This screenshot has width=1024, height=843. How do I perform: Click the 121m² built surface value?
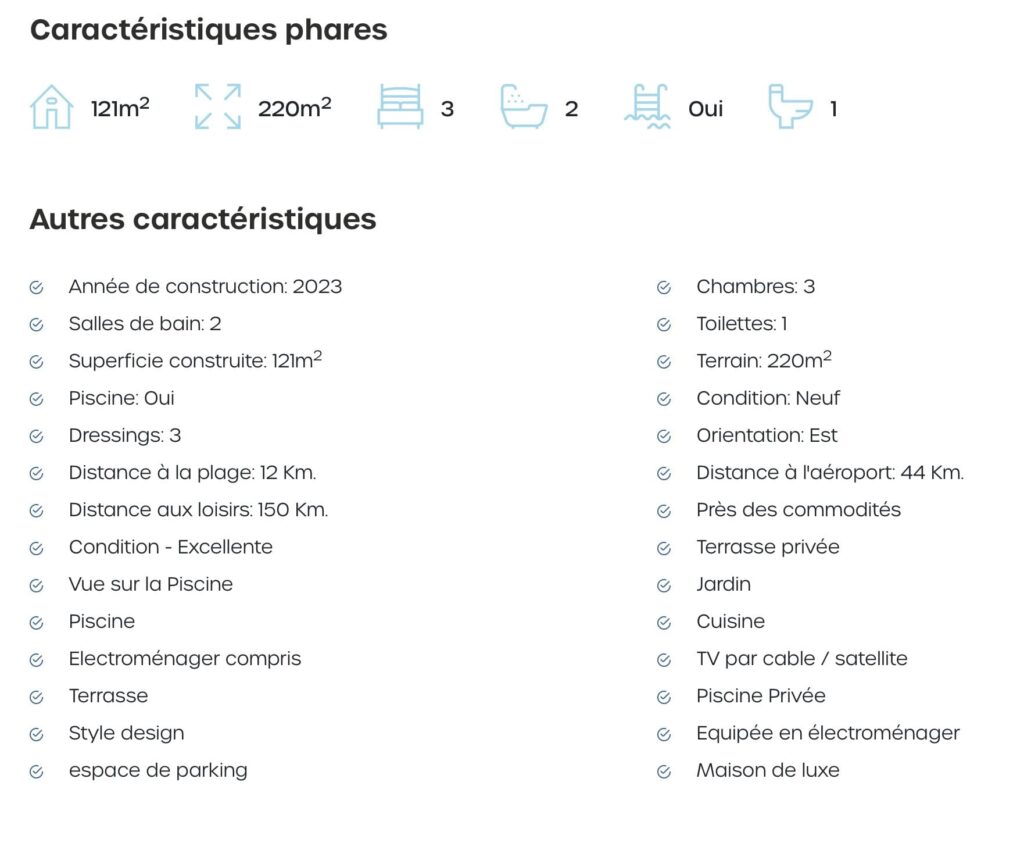pyautogui.click(x=120, y=108)
